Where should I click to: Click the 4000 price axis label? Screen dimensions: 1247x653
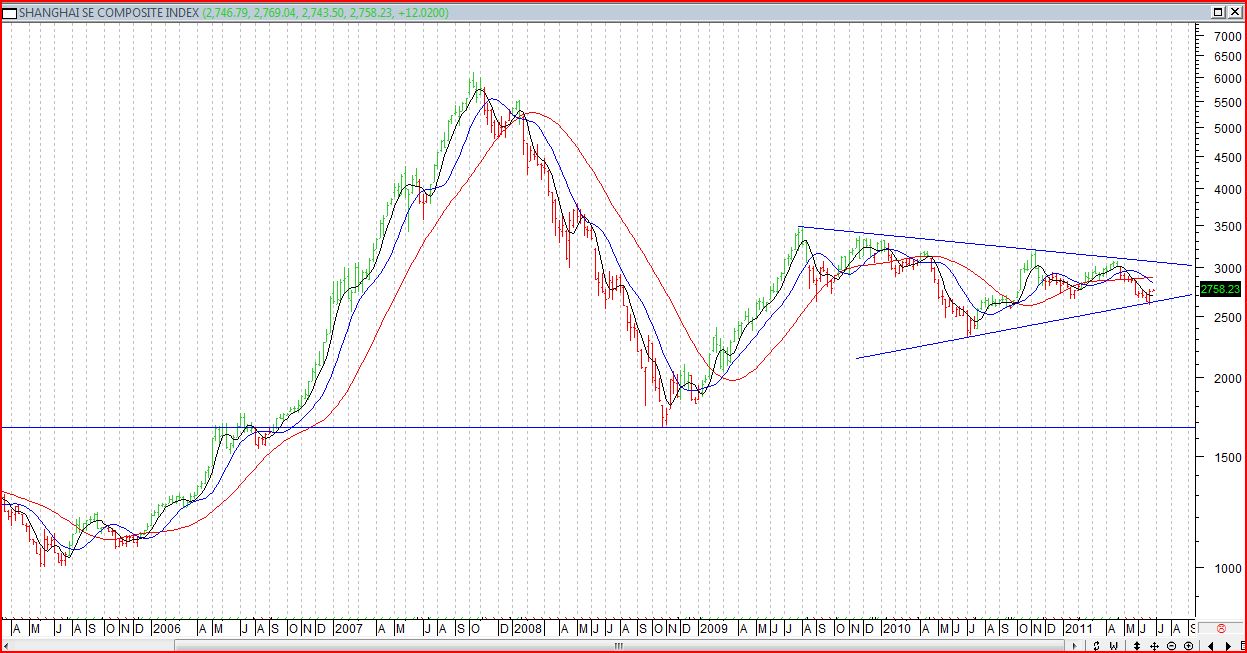pyautogui.click(x=1226, y=190)
